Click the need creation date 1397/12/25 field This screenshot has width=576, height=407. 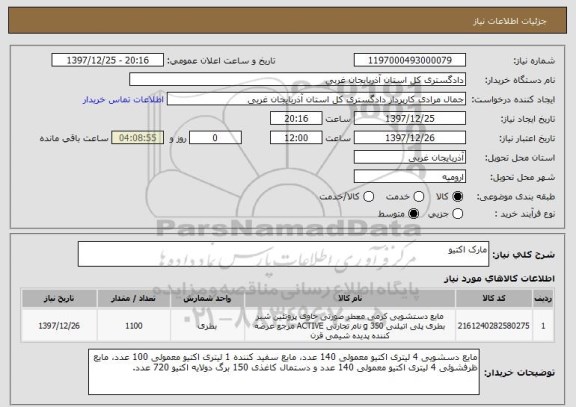(x=410, y=118)
